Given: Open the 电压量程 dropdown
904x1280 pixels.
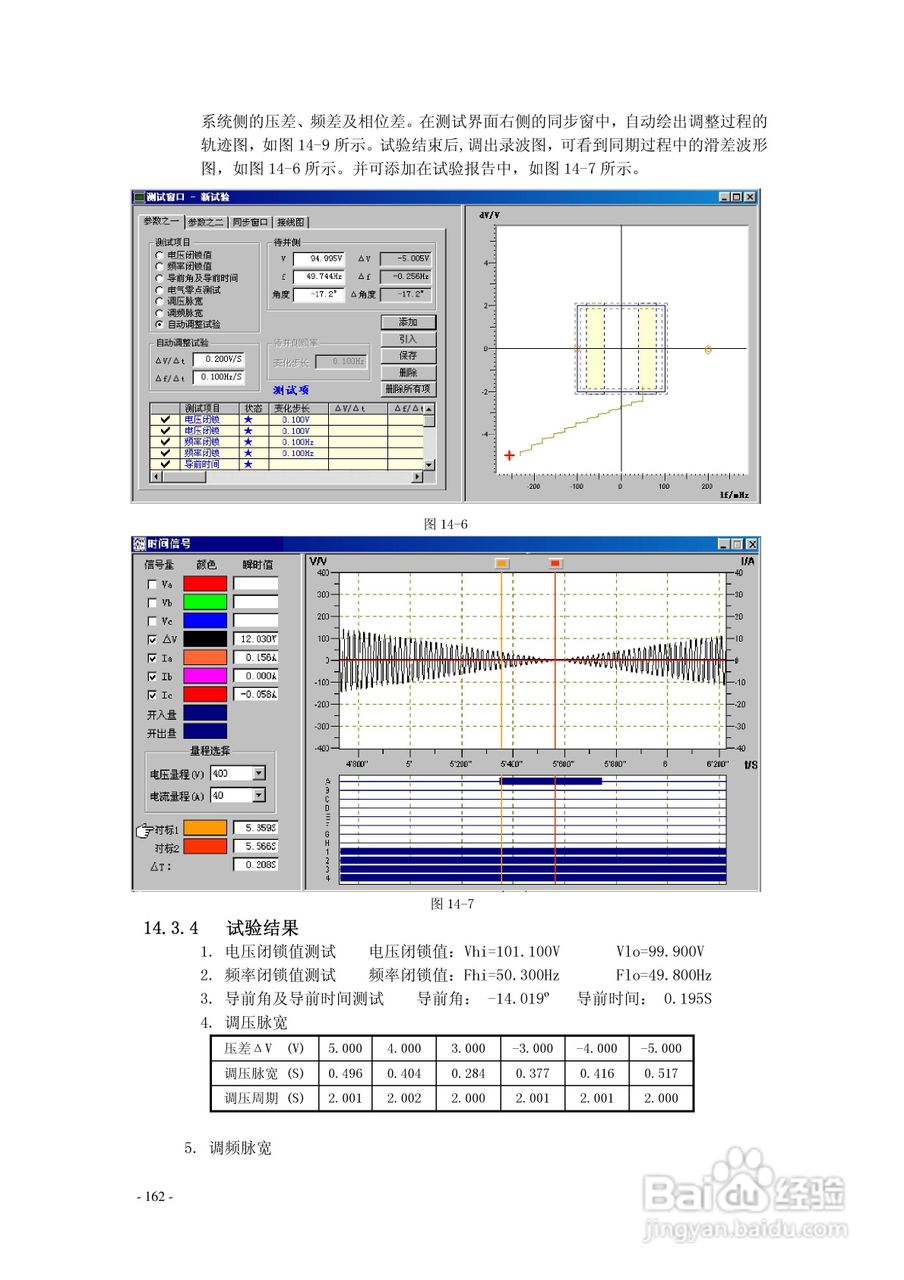Looking at the screenshot, I should 259,773.
